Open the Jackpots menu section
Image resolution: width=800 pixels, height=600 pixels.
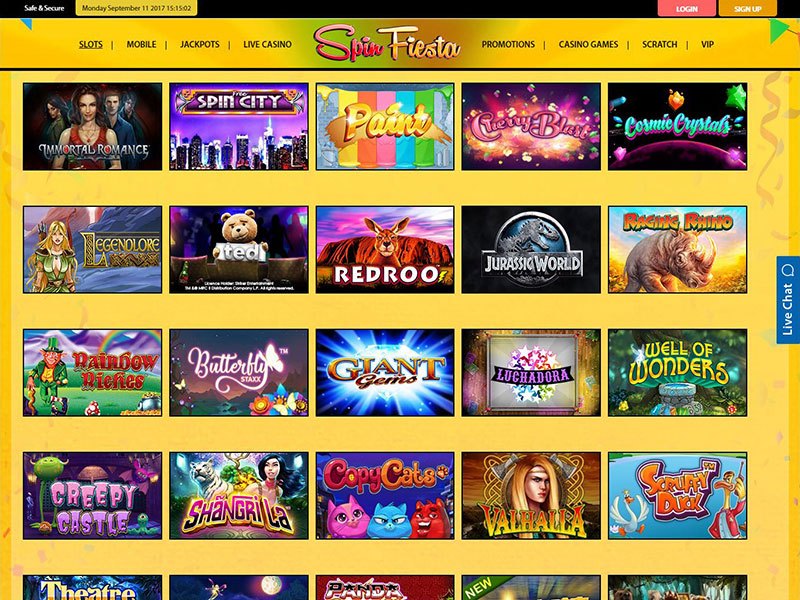point(199,44)
